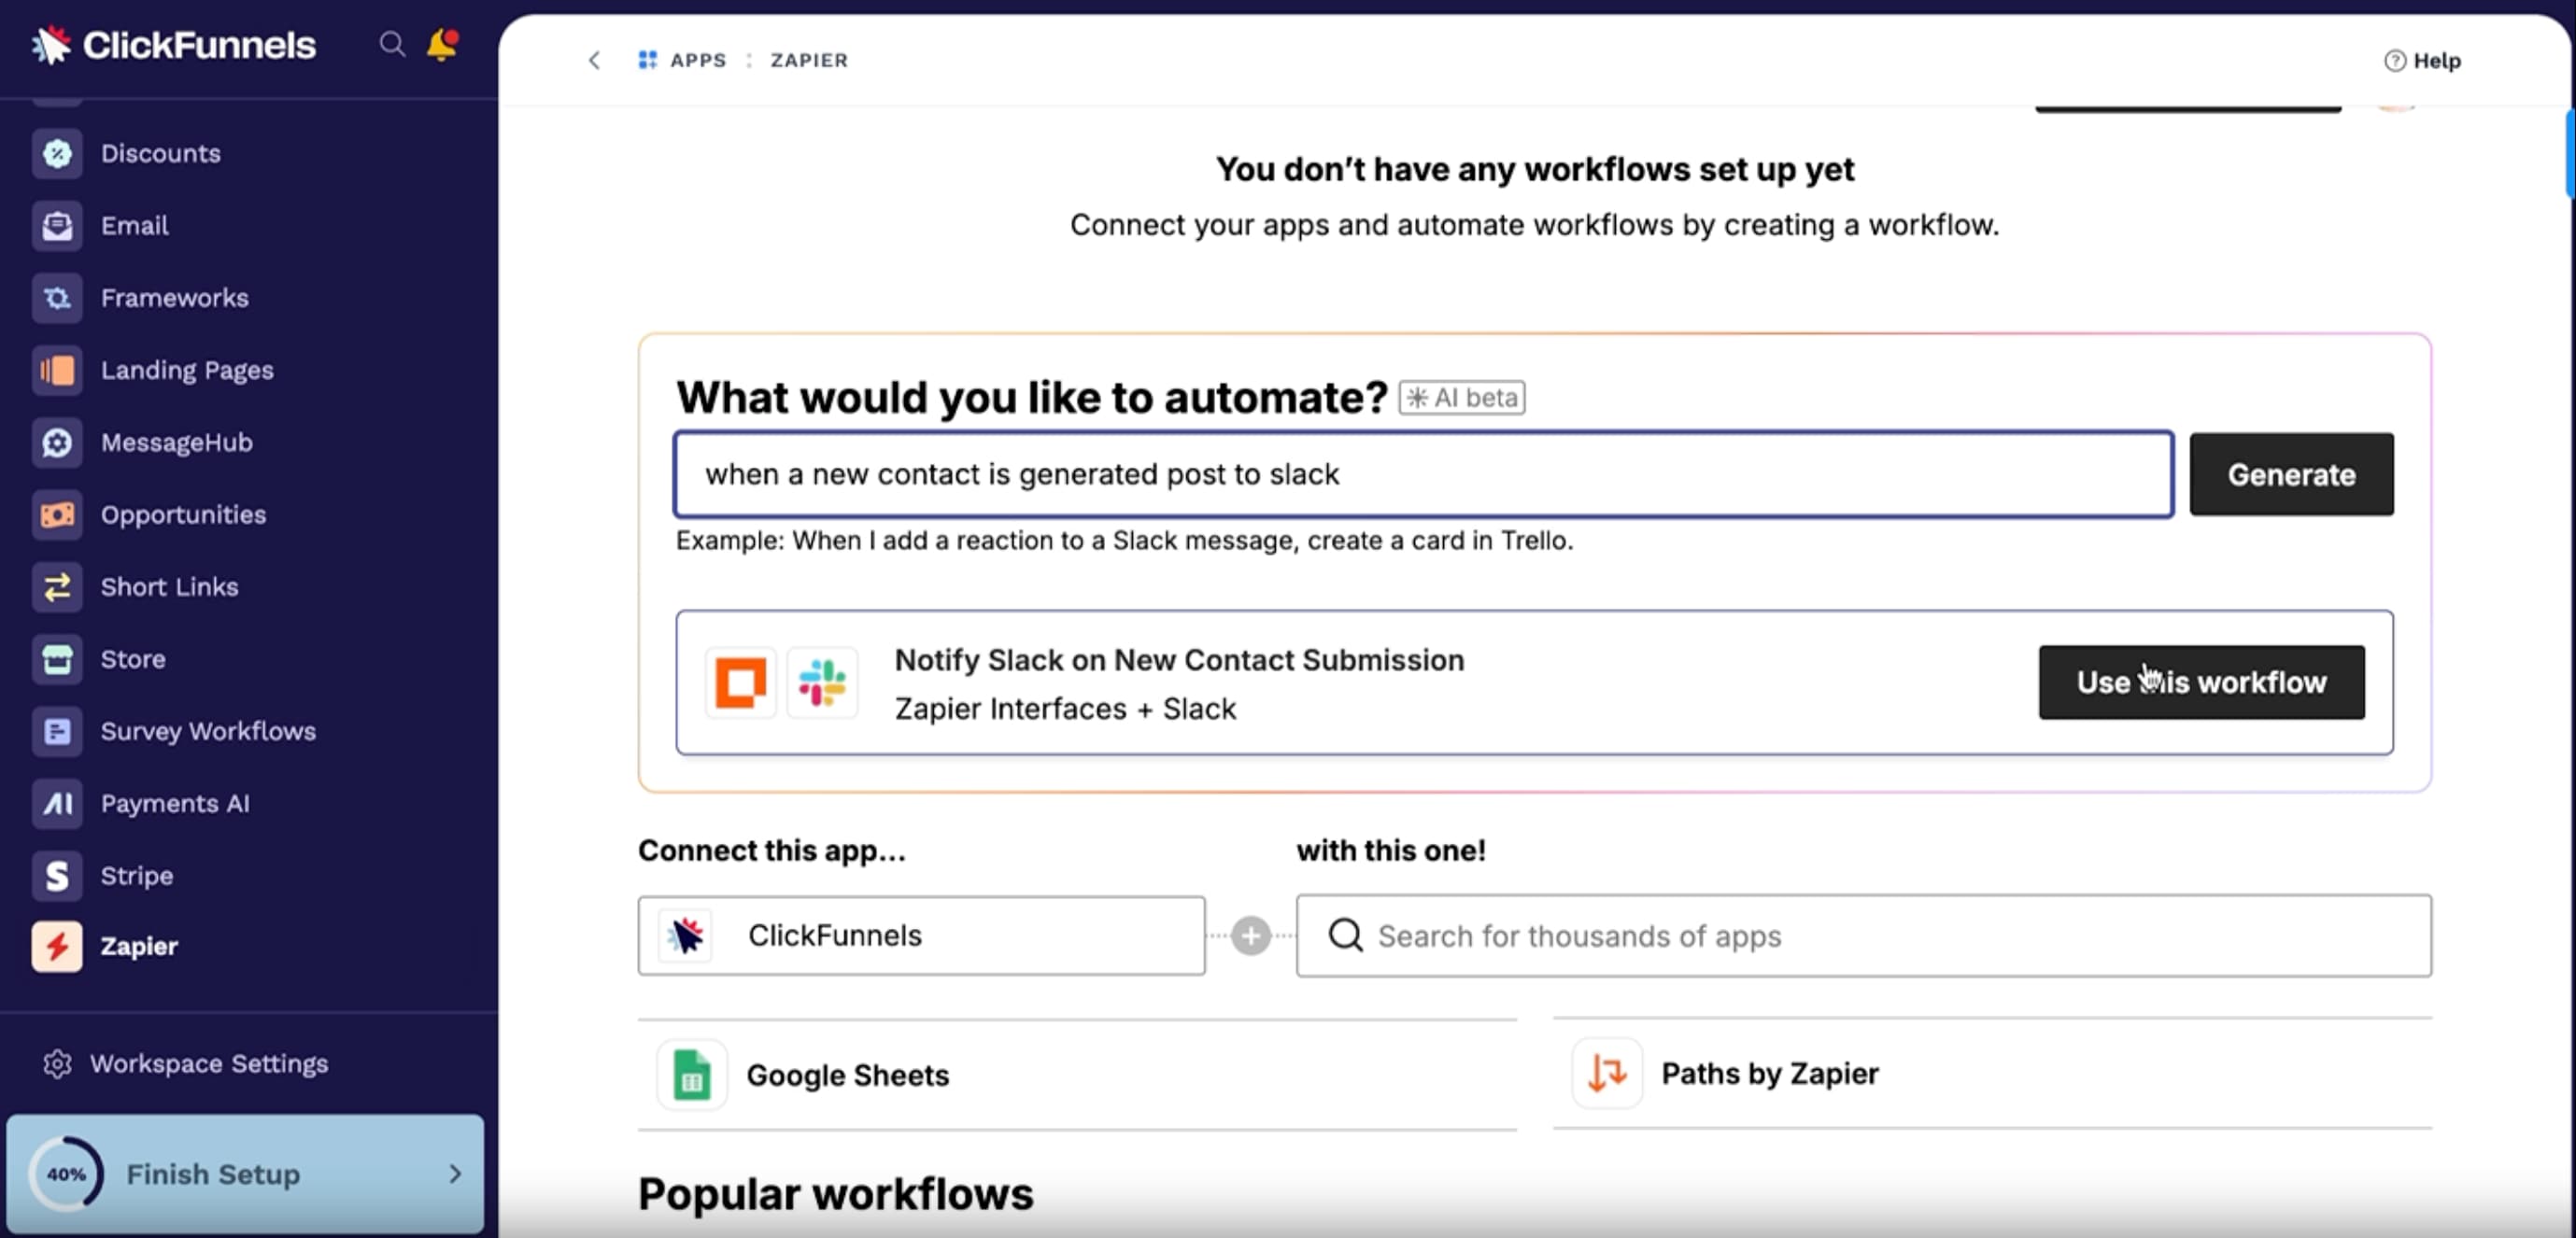Open the Survey Workflows icon

pos(57,731)
